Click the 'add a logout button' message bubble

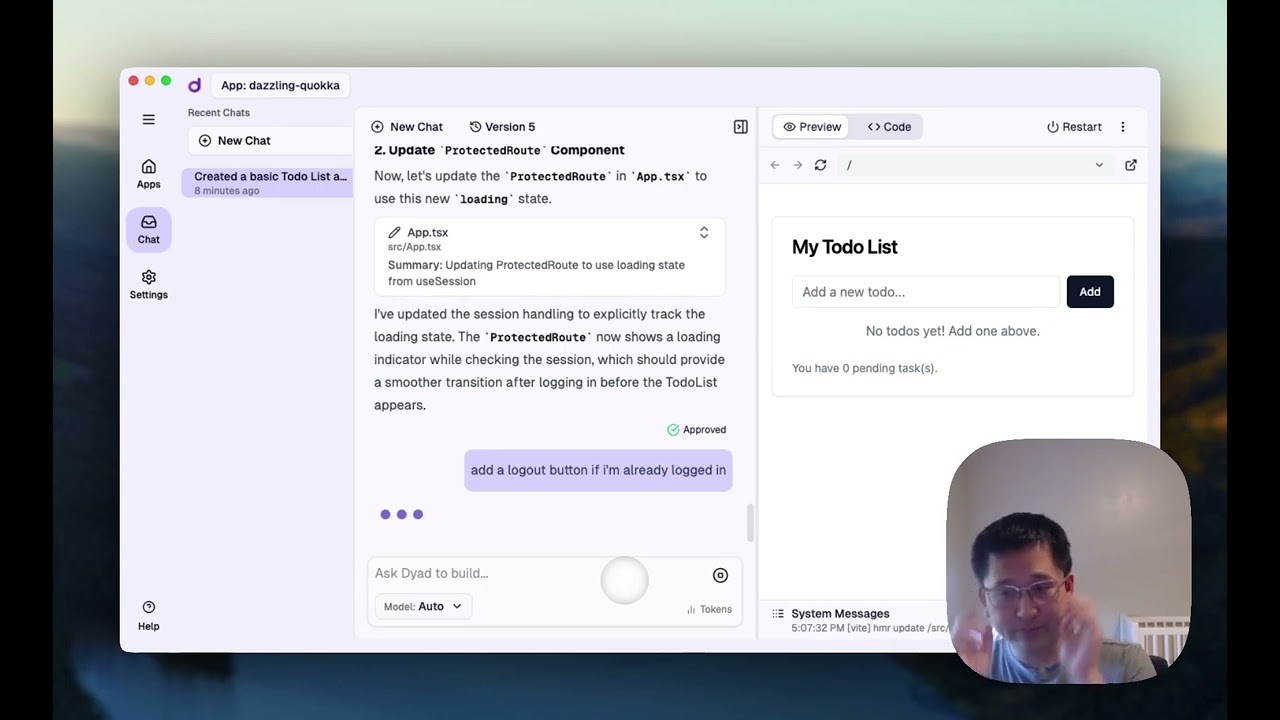tap(598, 470)
